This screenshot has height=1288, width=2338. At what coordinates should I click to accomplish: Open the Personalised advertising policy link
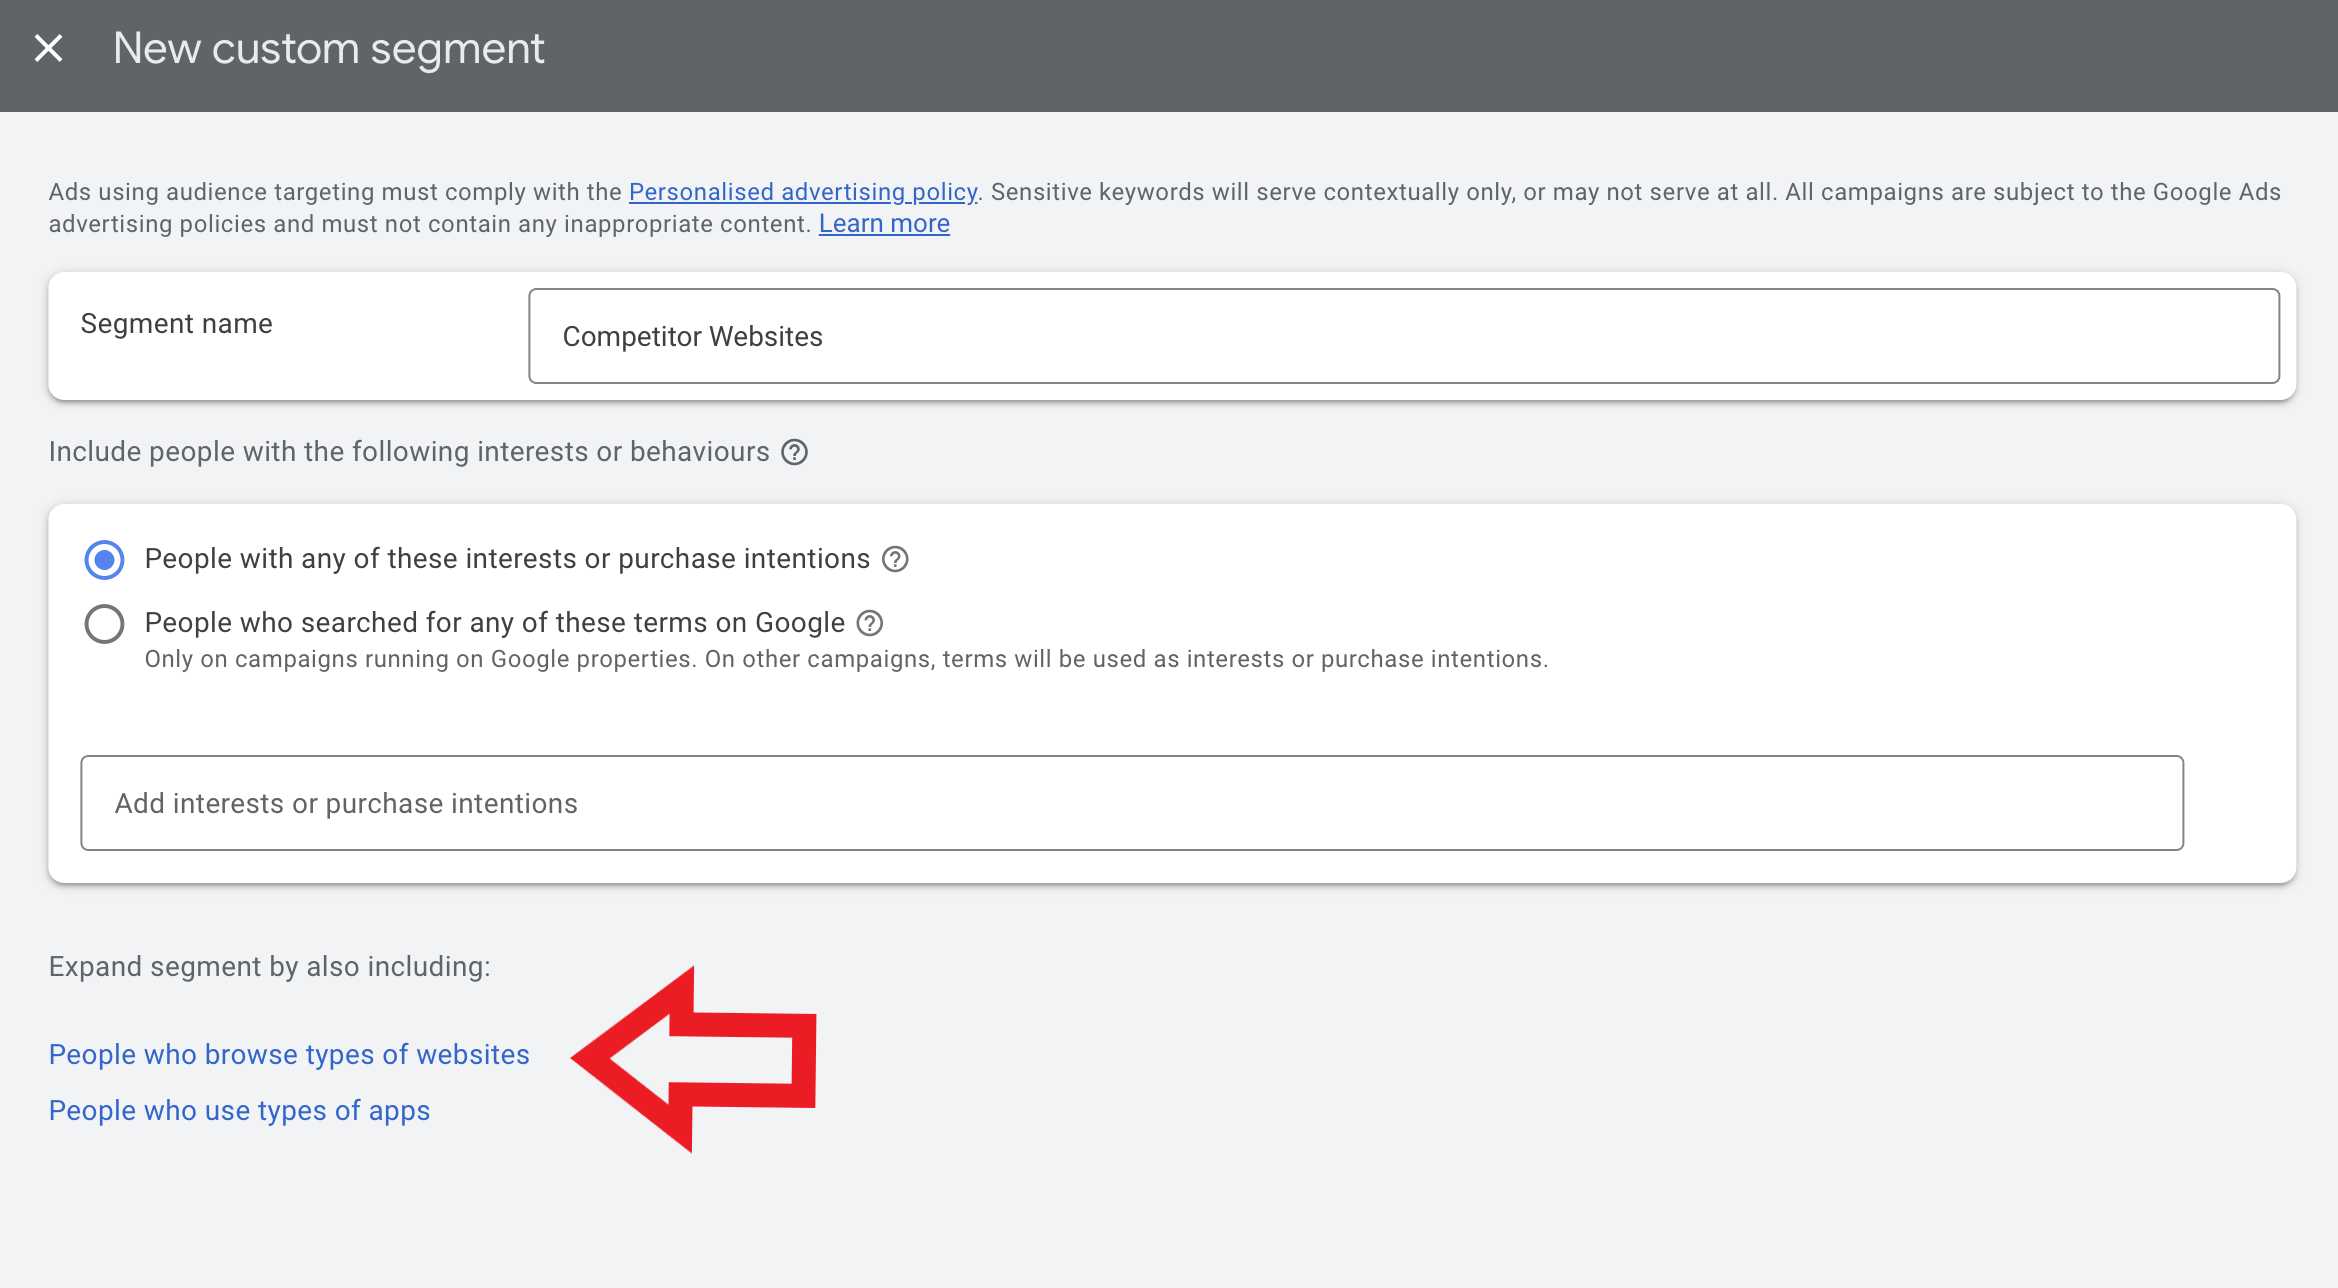(x=801, y=191)
